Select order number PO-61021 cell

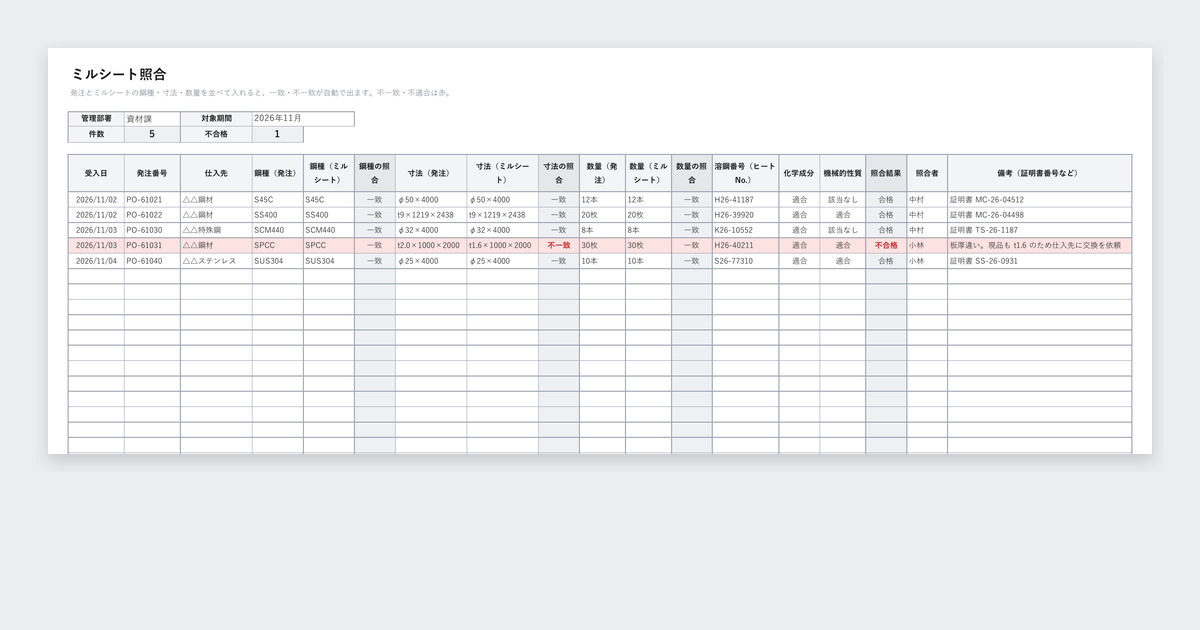152,199
